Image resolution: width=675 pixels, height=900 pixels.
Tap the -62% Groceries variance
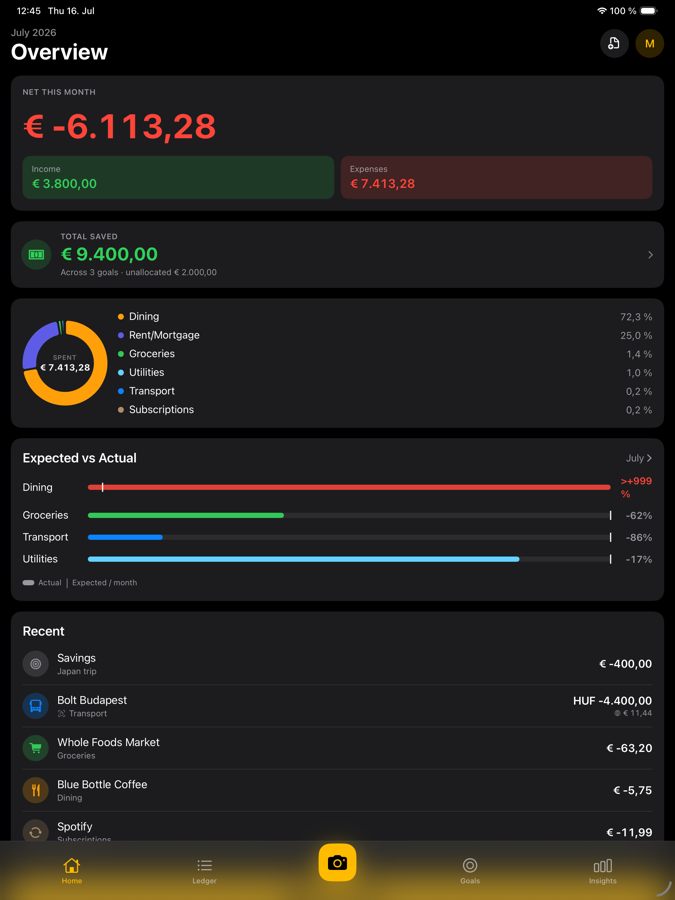click(x=638, y=515)
